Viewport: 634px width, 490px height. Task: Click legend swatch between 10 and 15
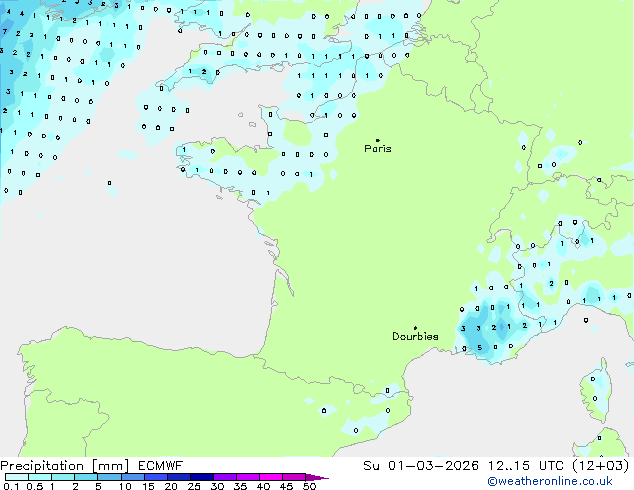pyautogui.click(x=133, y=477)
